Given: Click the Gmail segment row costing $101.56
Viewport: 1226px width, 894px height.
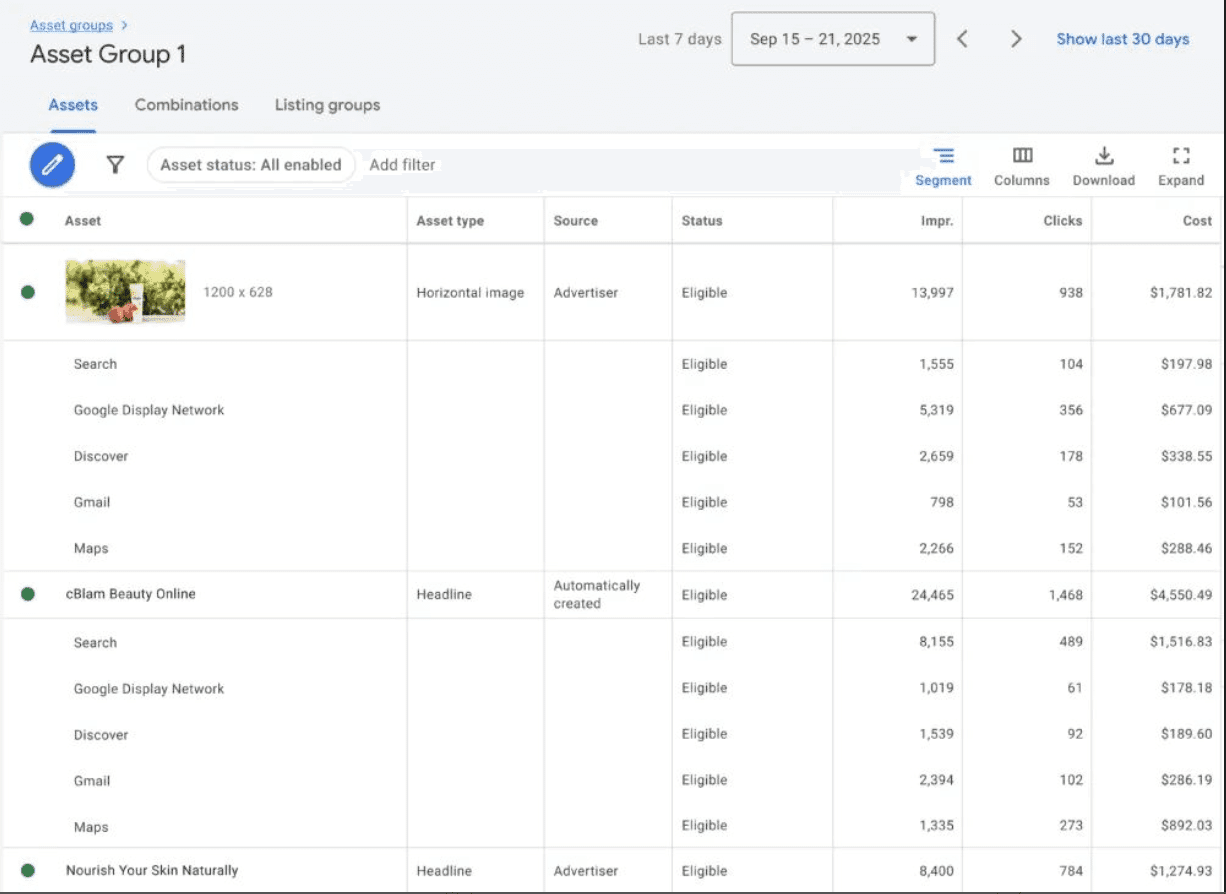Looking at the screenshot, I should click(613, 502).
